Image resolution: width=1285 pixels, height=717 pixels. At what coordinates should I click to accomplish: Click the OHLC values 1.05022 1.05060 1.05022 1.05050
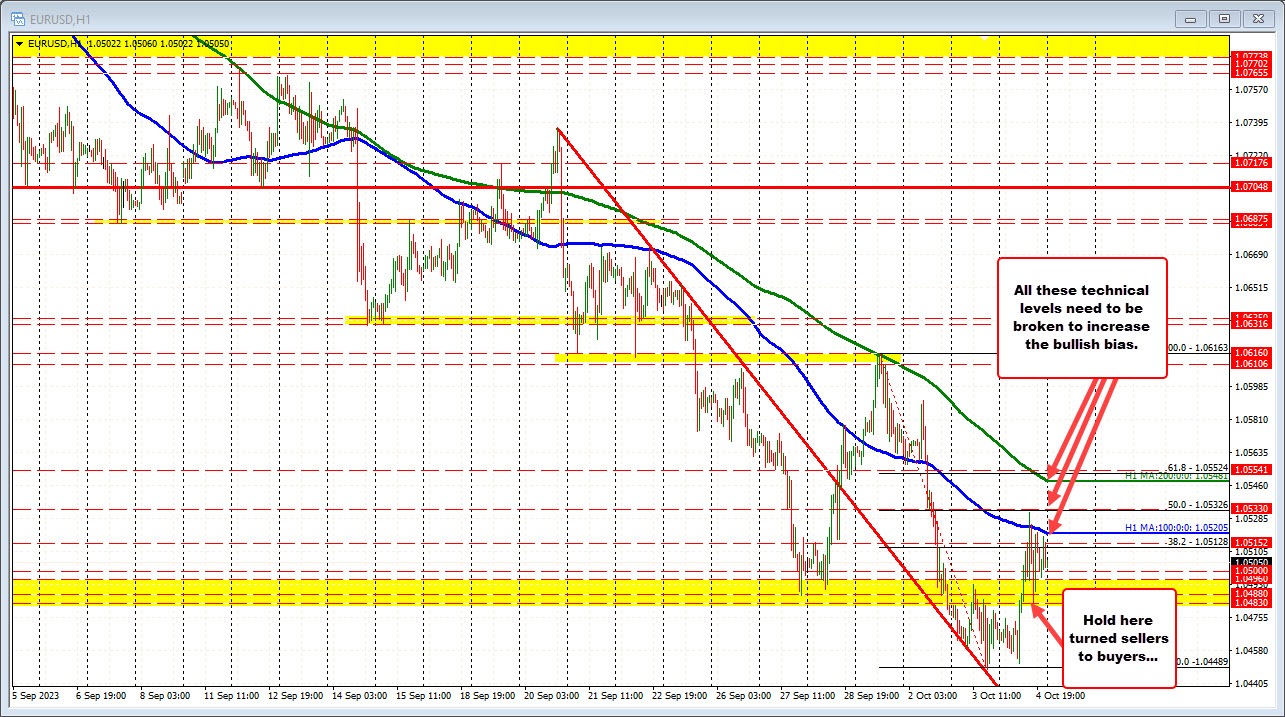160,44
